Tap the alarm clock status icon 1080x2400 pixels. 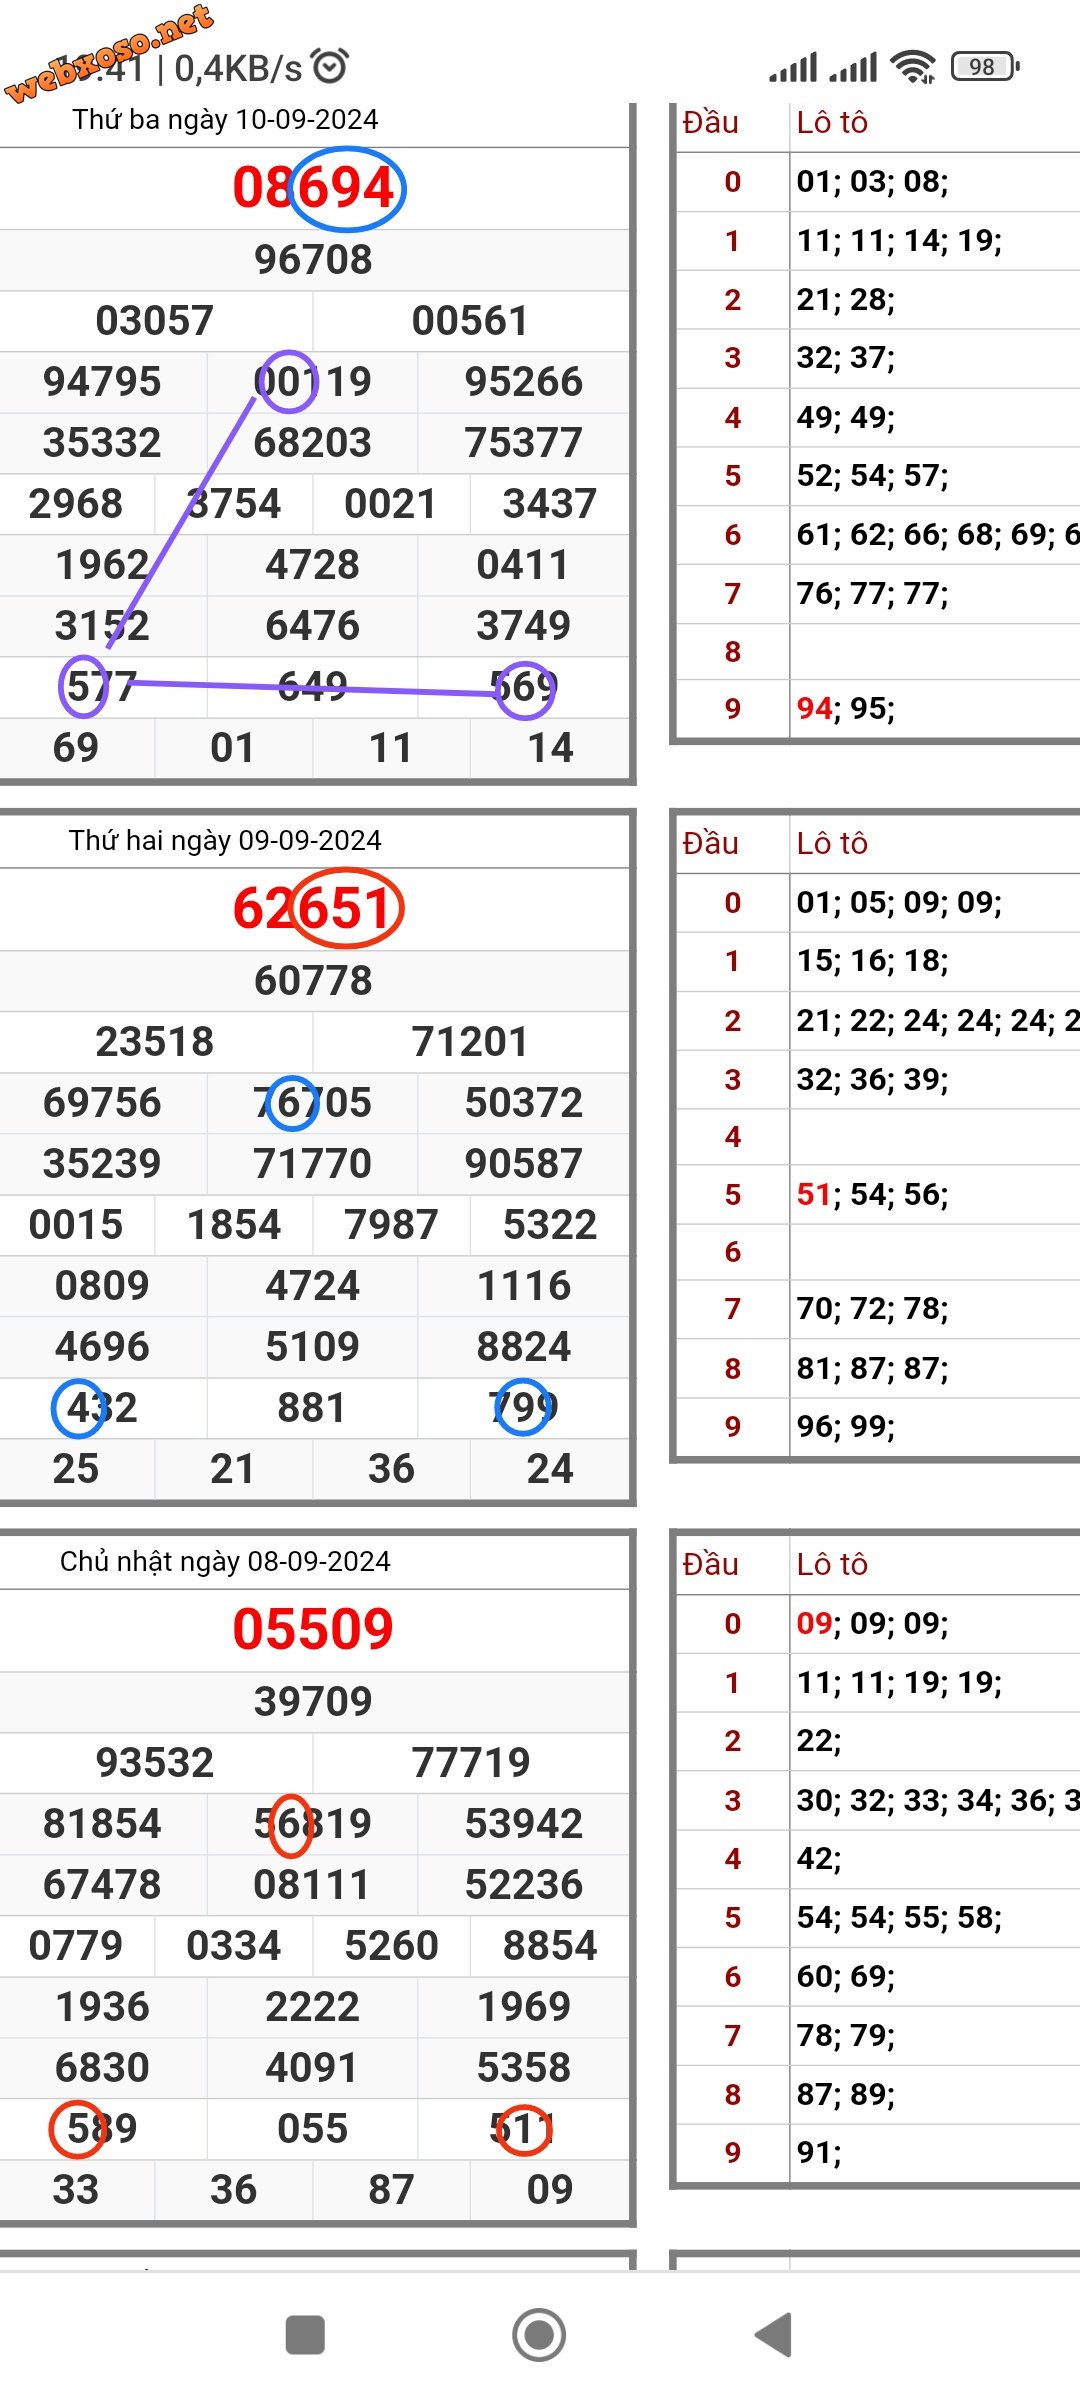pyautogui.click(x=330, y=67)
